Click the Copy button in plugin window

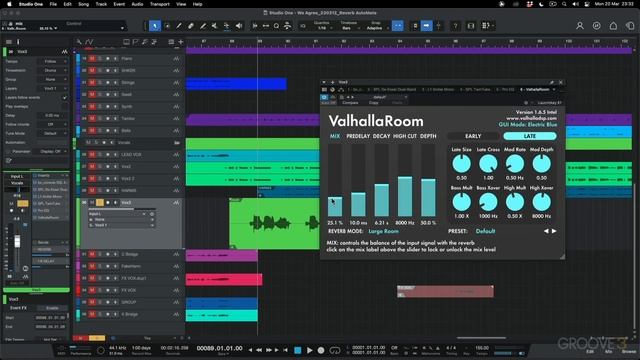[x=373, y=103]
